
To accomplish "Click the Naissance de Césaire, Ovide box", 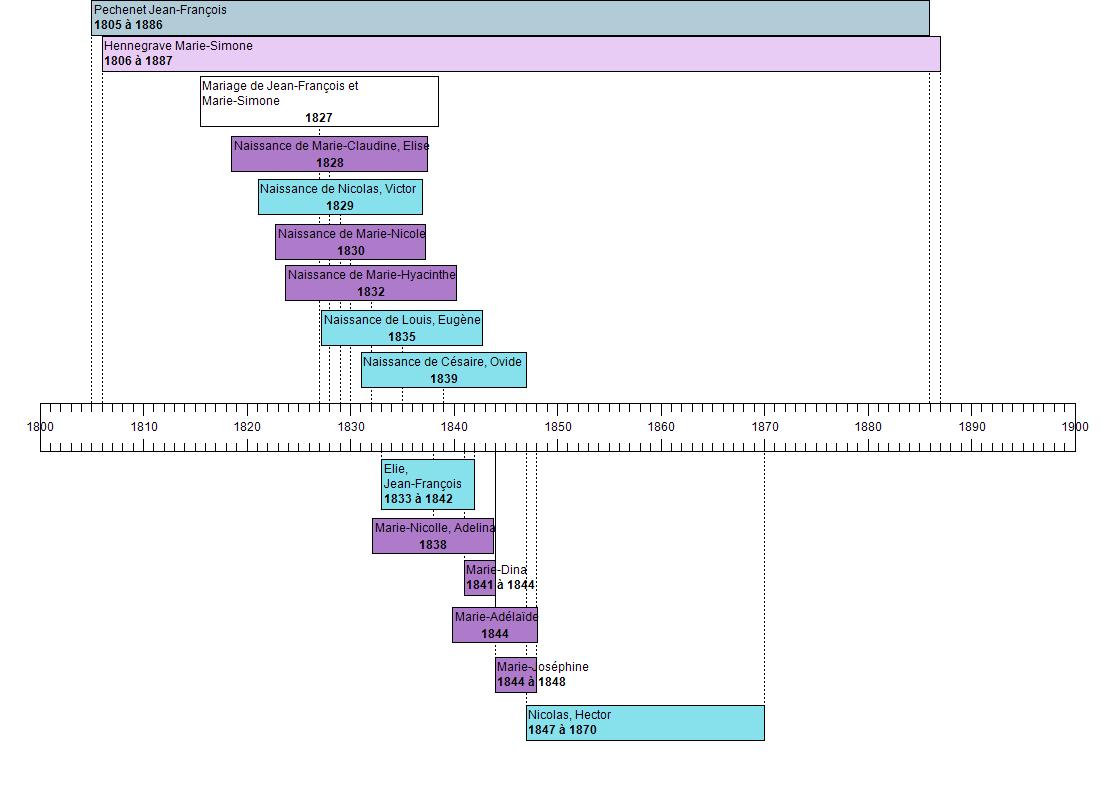I will tap(443, 370).
